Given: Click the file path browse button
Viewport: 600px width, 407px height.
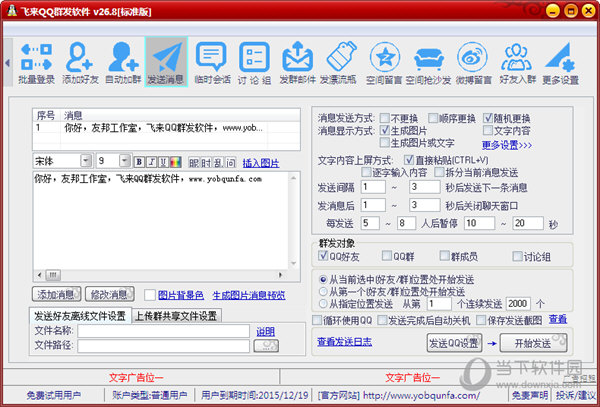Looking at the screenshot, I should pos(266,345).
